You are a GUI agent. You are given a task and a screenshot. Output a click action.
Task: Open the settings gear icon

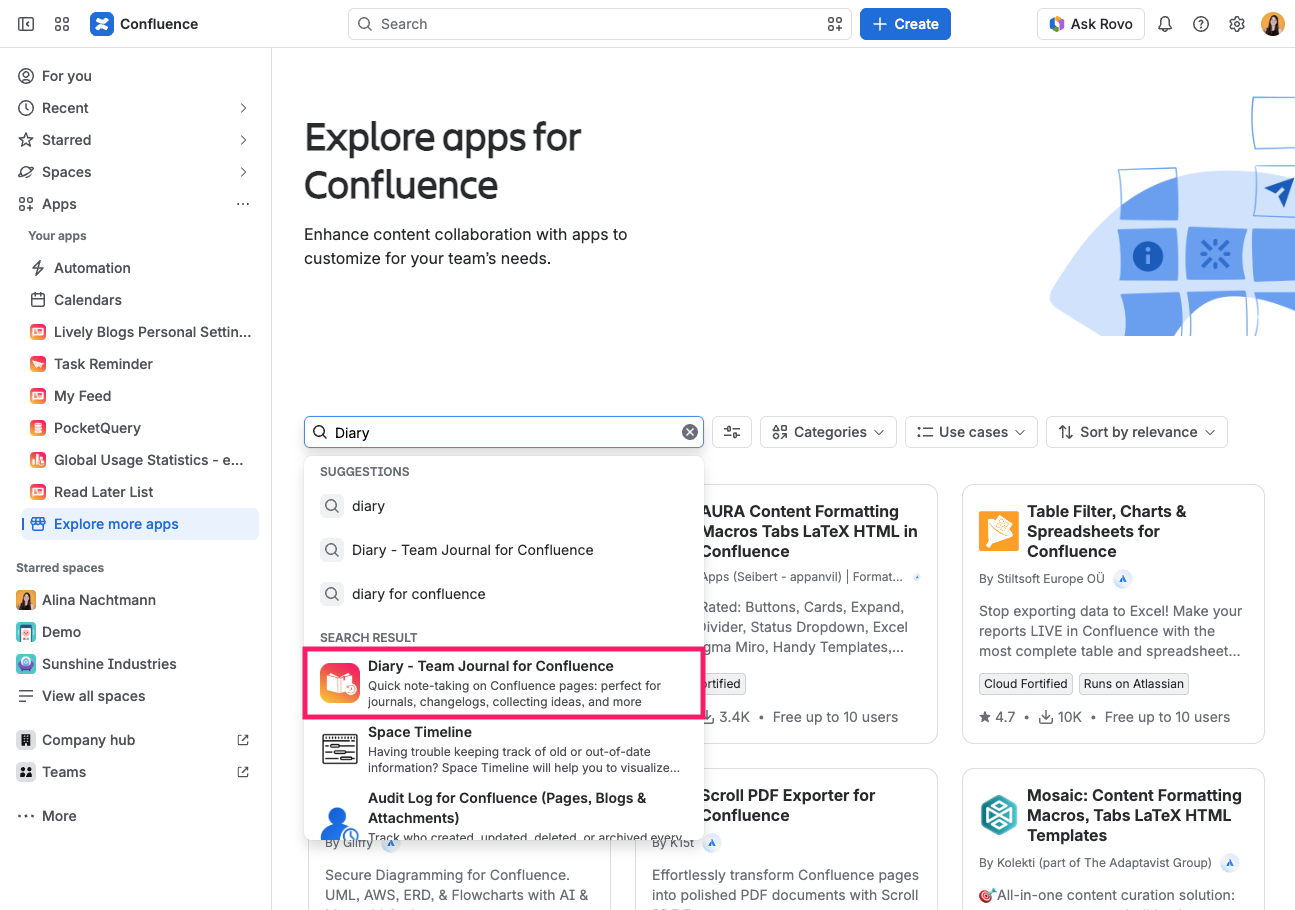[1237, 24]
